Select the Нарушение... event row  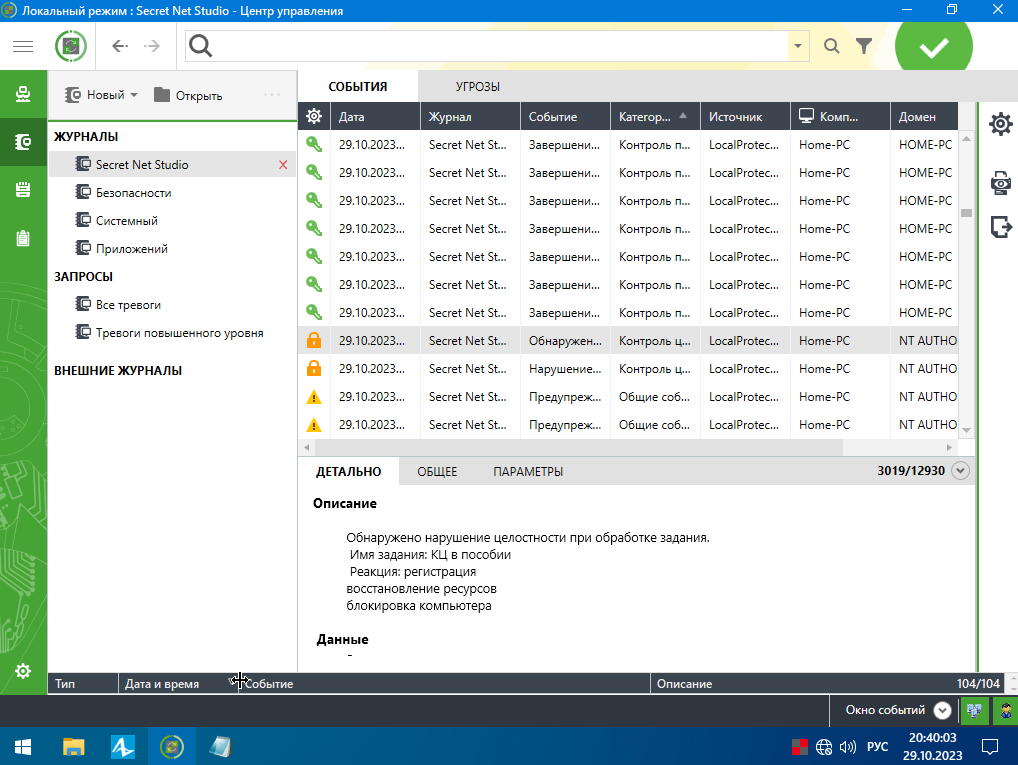pyautogui.click(x=628, y=368)
